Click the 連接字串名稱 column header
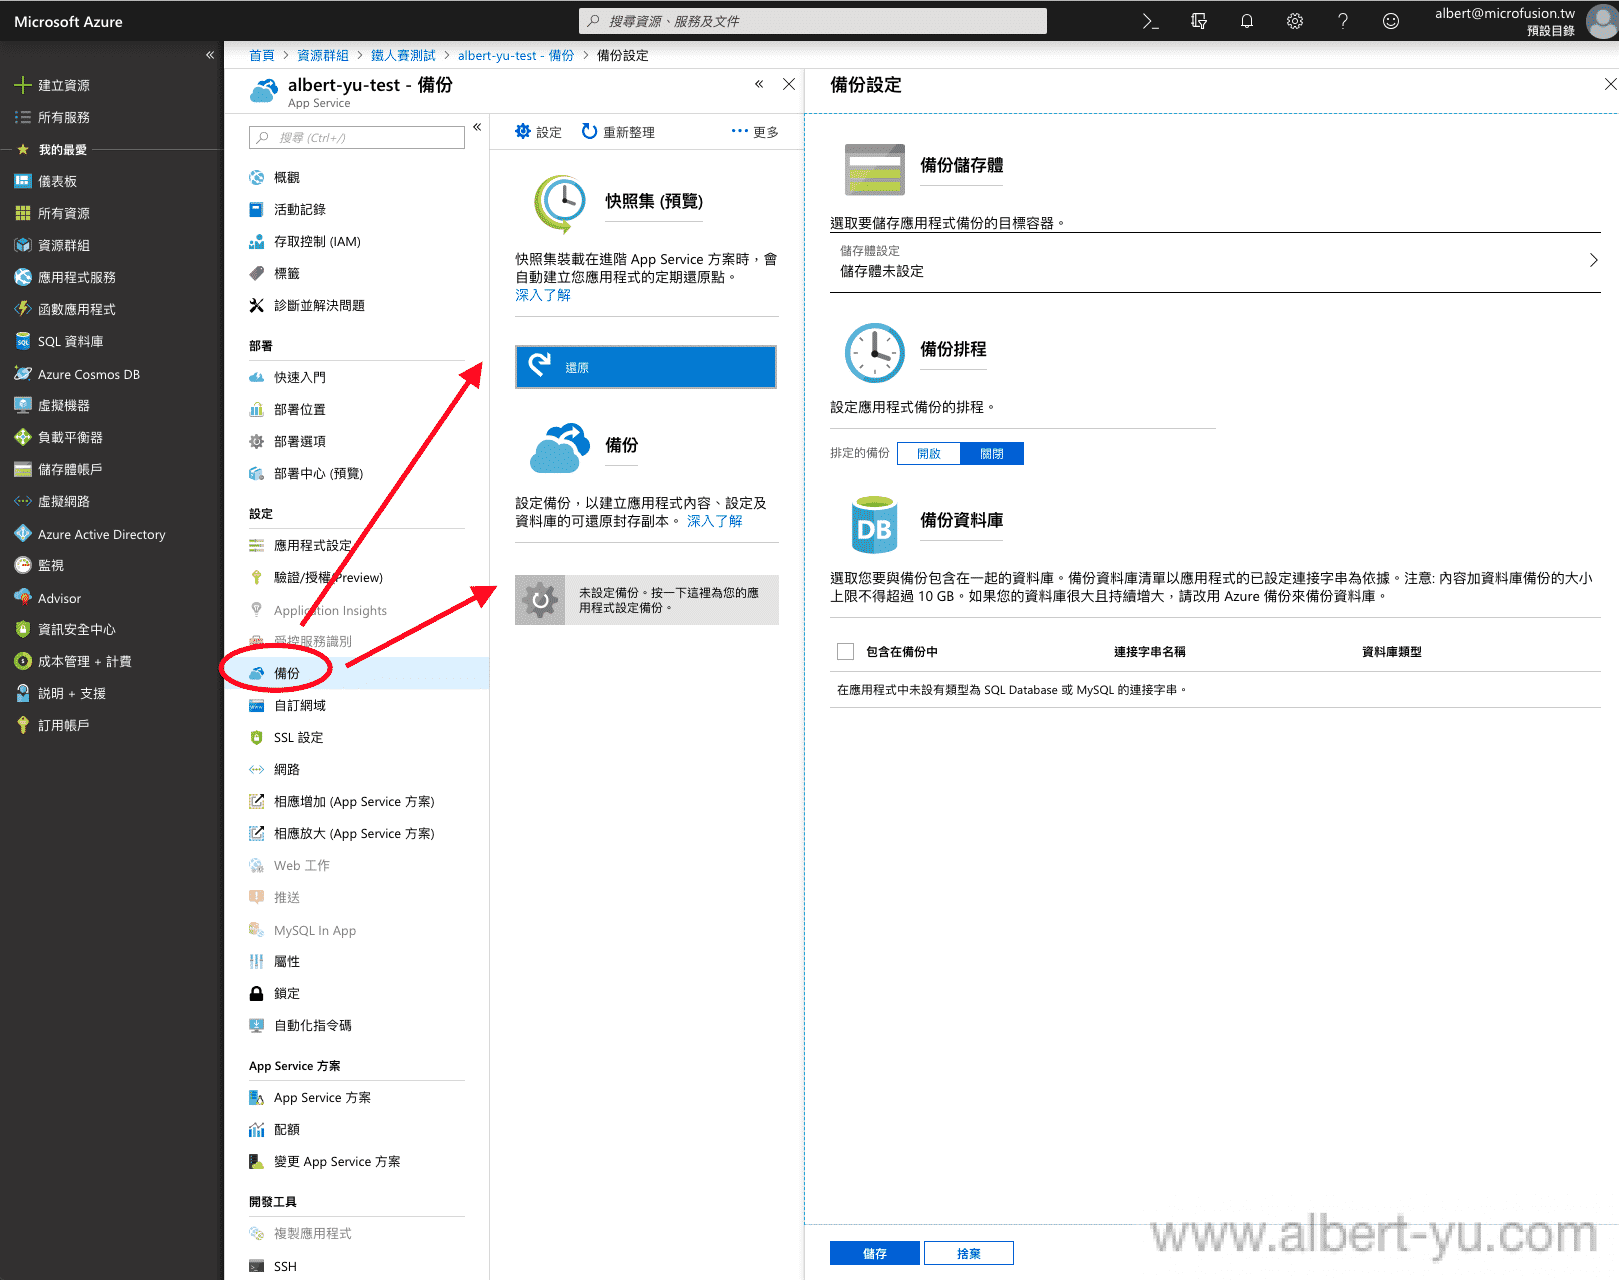1619x1280 pixels. pos(1150,651)
